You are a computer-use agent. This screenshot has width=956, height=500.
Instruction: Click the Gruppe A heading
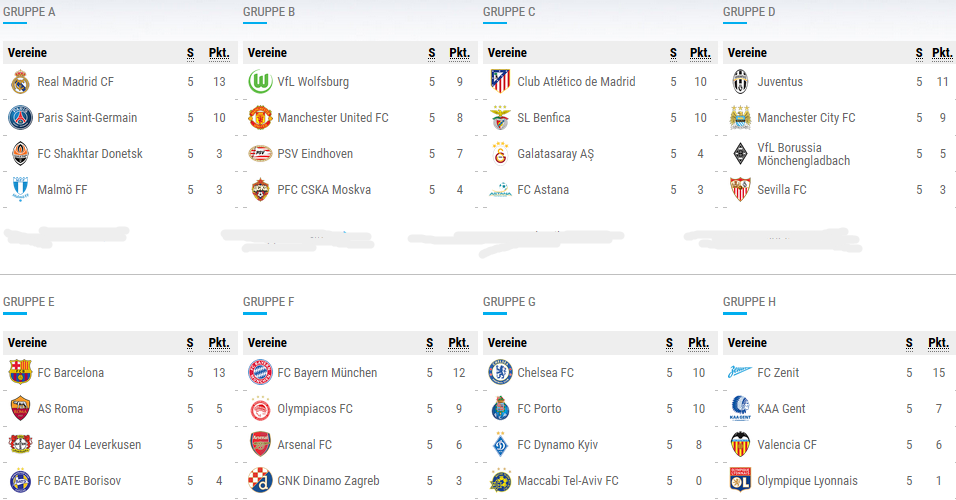(29, 12)
